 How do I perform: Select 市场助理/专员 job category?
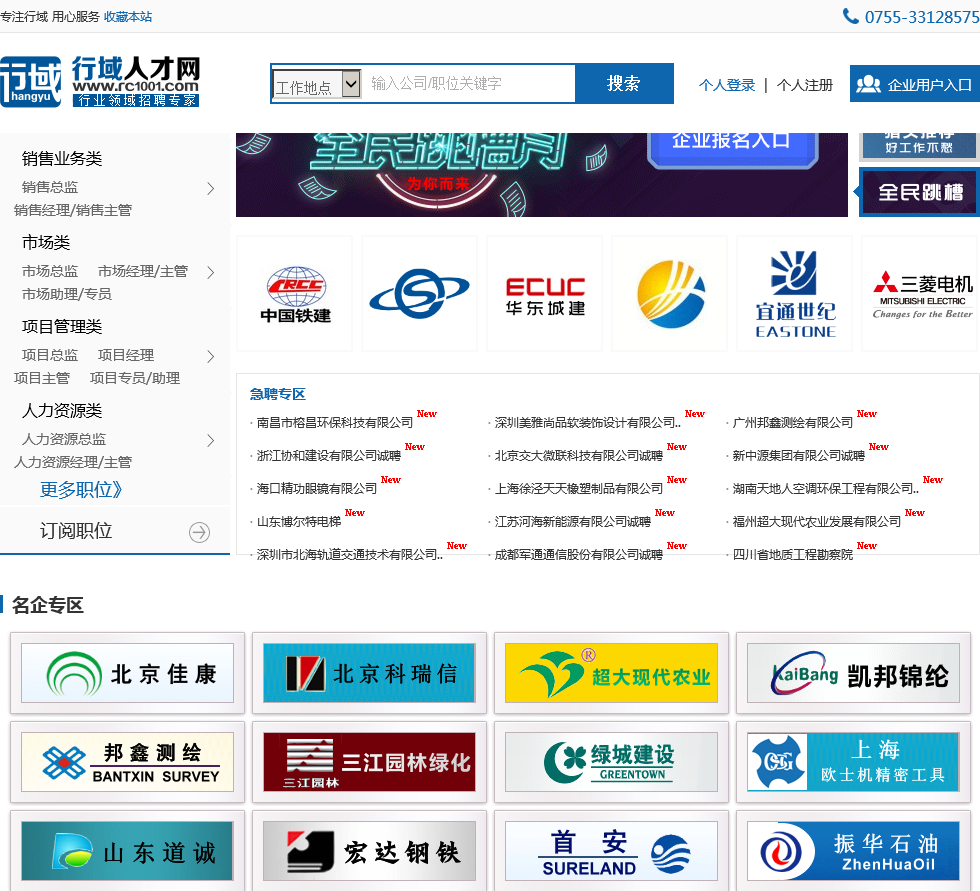coord(67,294)
